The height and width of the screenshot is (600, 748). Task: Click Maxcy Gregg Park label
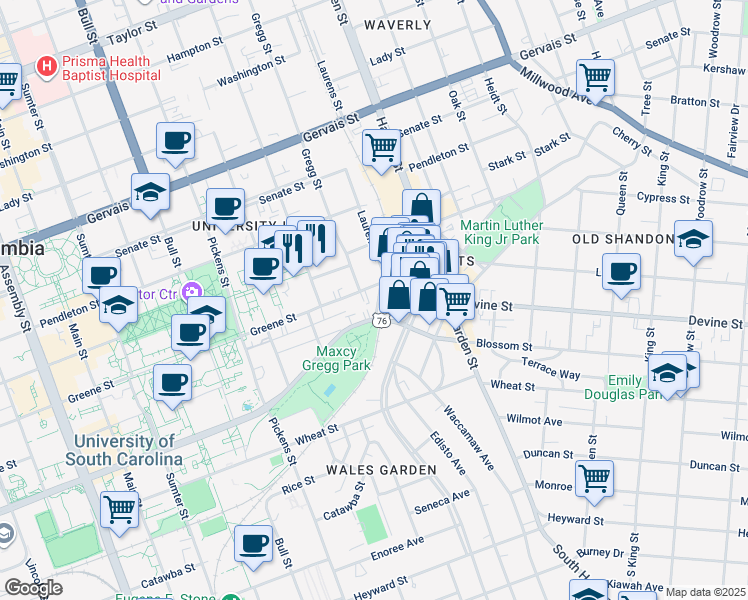point(336,358)
